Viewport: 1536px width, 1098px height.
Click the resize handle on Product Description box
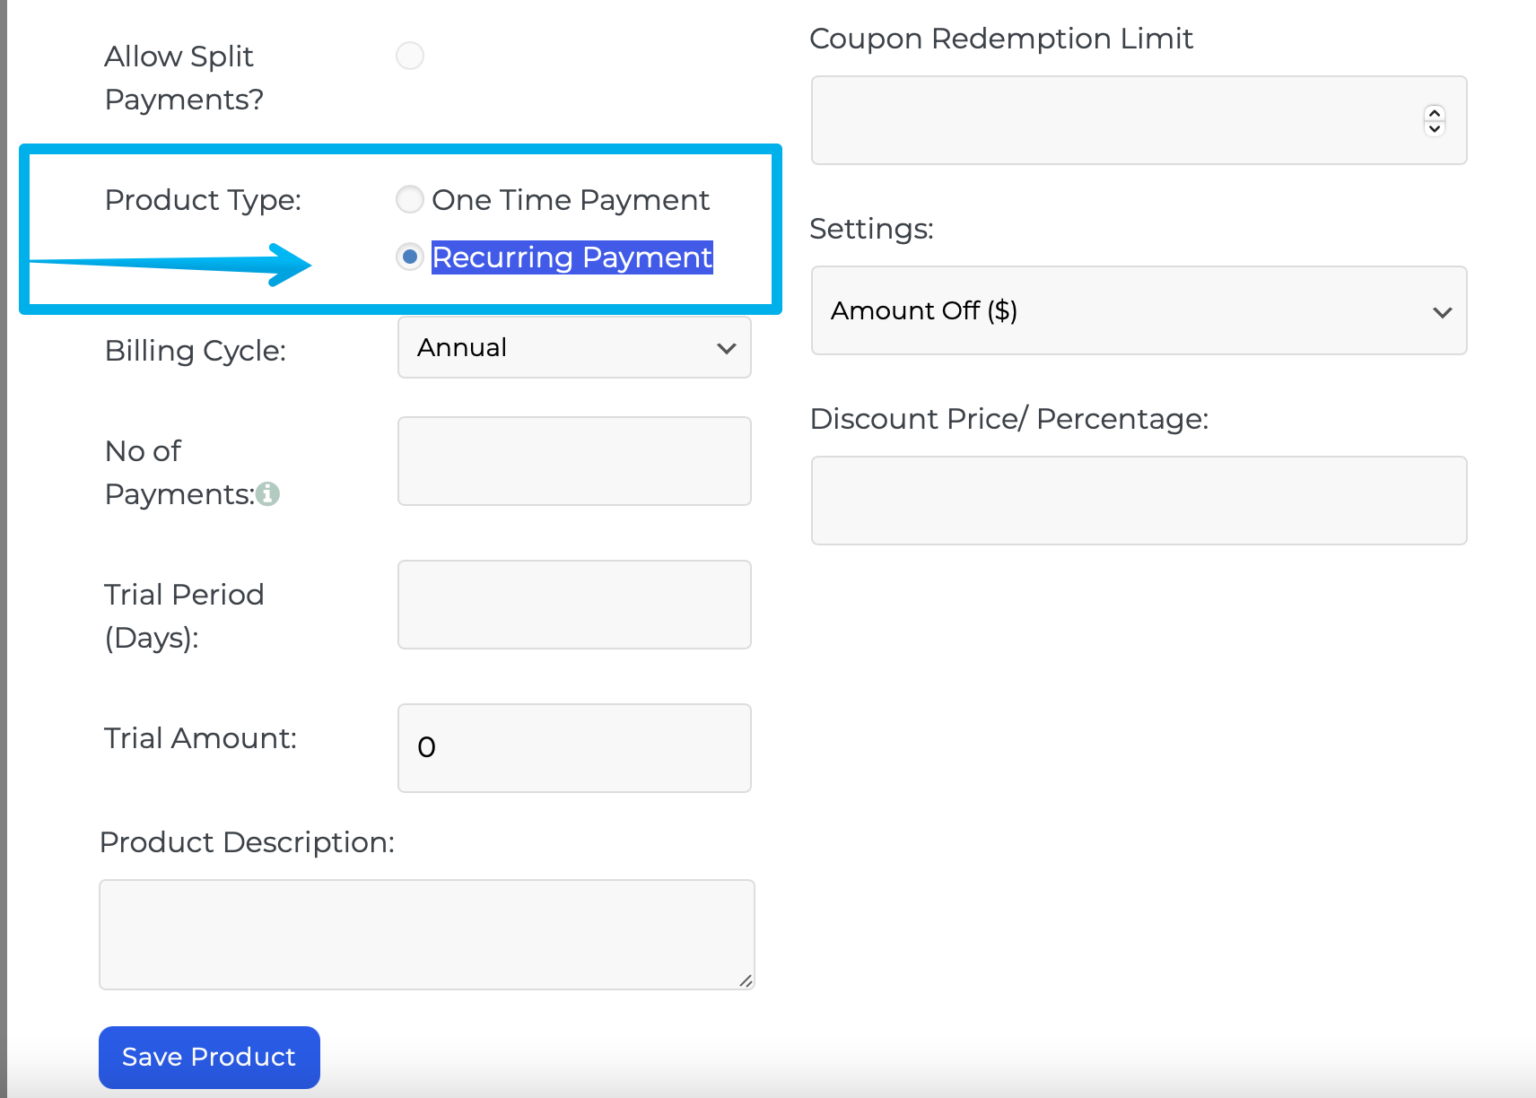point(747,981)
